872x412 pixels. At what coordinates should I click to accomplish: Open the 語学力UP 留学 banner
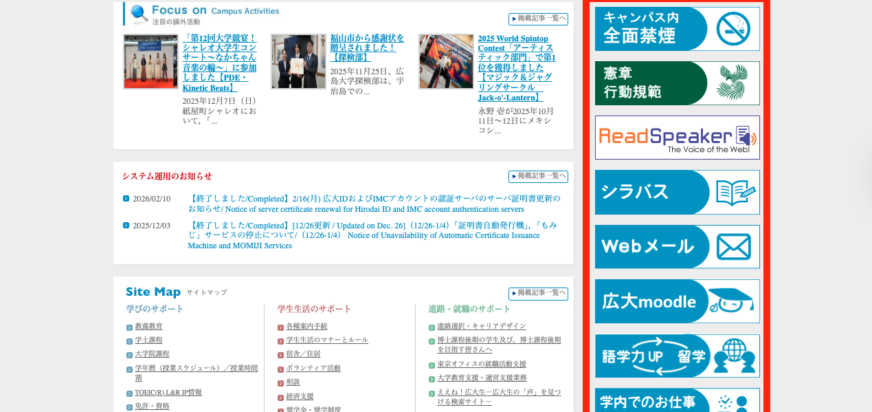click(677, 355)
